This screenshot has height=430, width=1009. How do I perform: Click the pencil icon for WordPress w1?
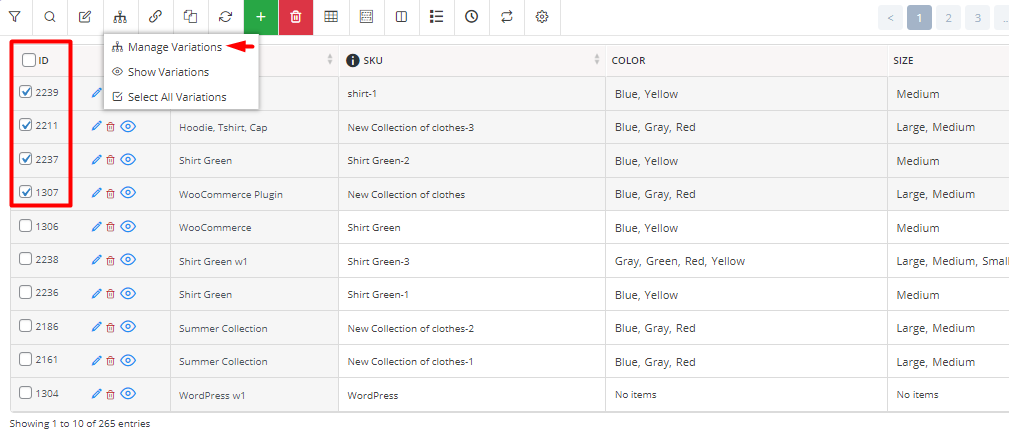coord(97,393)
